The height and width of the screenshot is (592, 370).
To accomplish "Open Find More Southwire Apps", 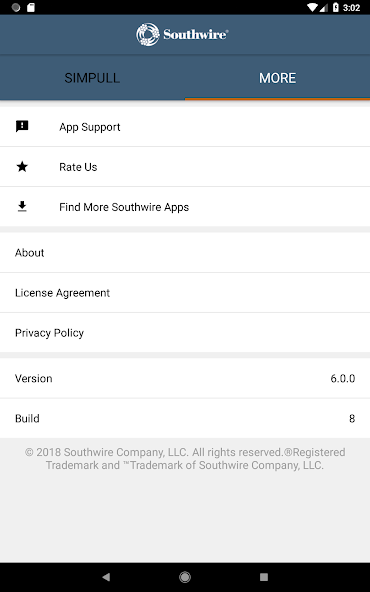I will (x=185, y=207).
